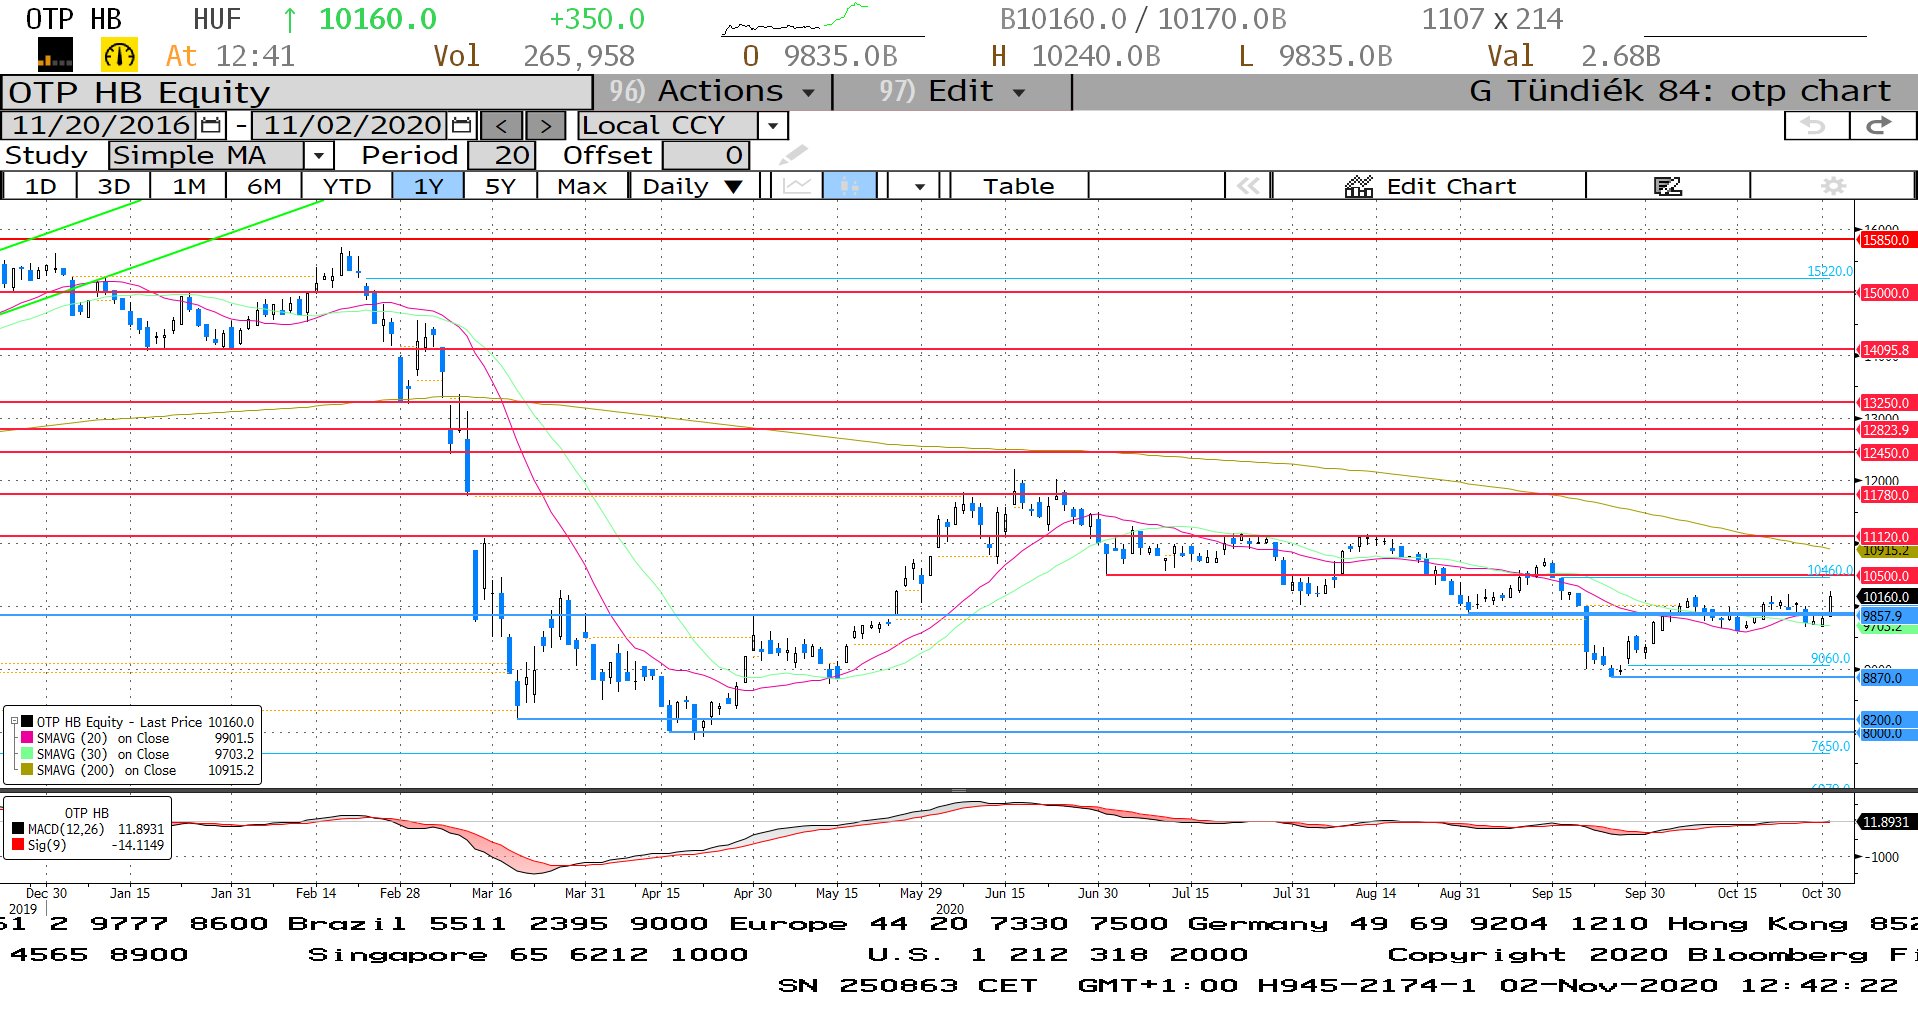Open the 97) Edit menu
1918x1025 pixels.
pos(952,91)
